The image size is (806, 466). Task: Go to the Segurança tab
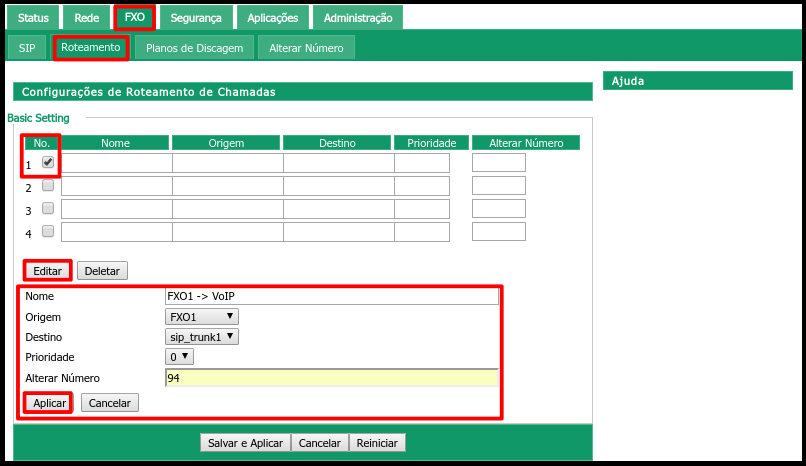tap(196, 18)
